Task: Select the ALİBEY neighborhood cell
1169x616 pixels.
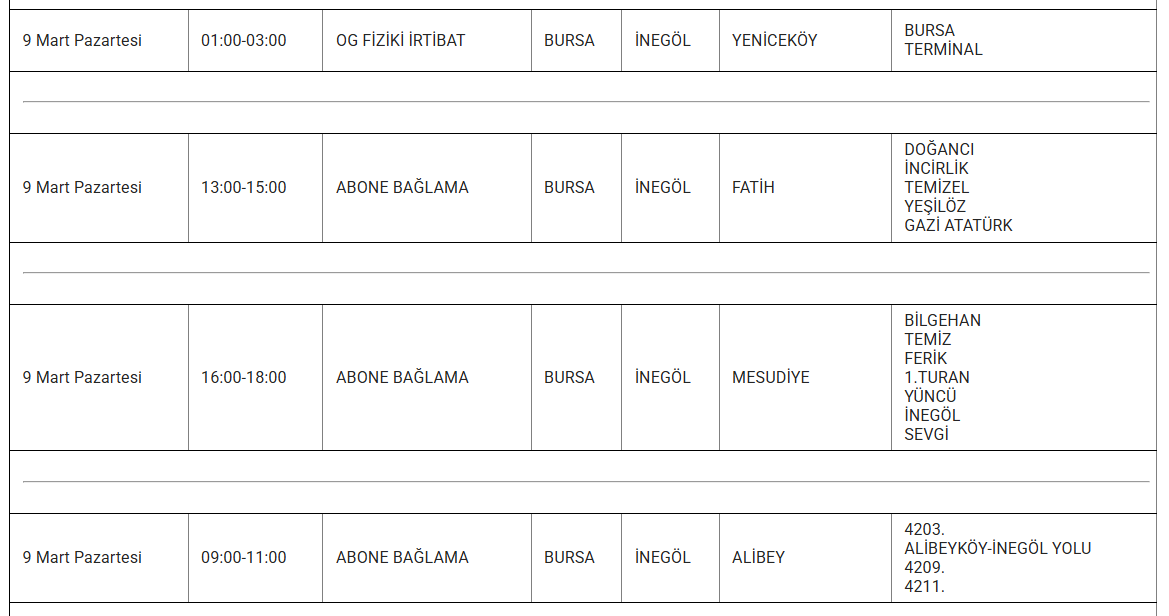Action: click(x=758, y=558)
